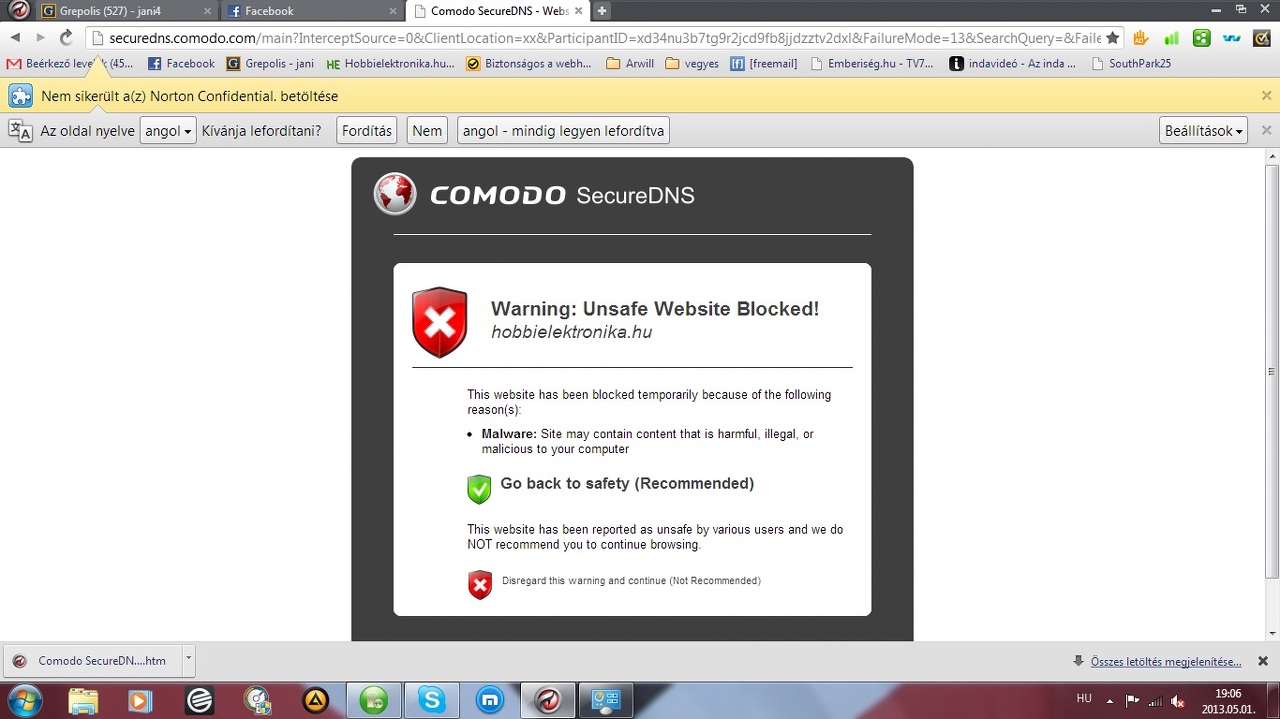The height and width of the screenshot is (719, 1280).
Task: Click the Comodo globe logo
Action: click(395, 194)
